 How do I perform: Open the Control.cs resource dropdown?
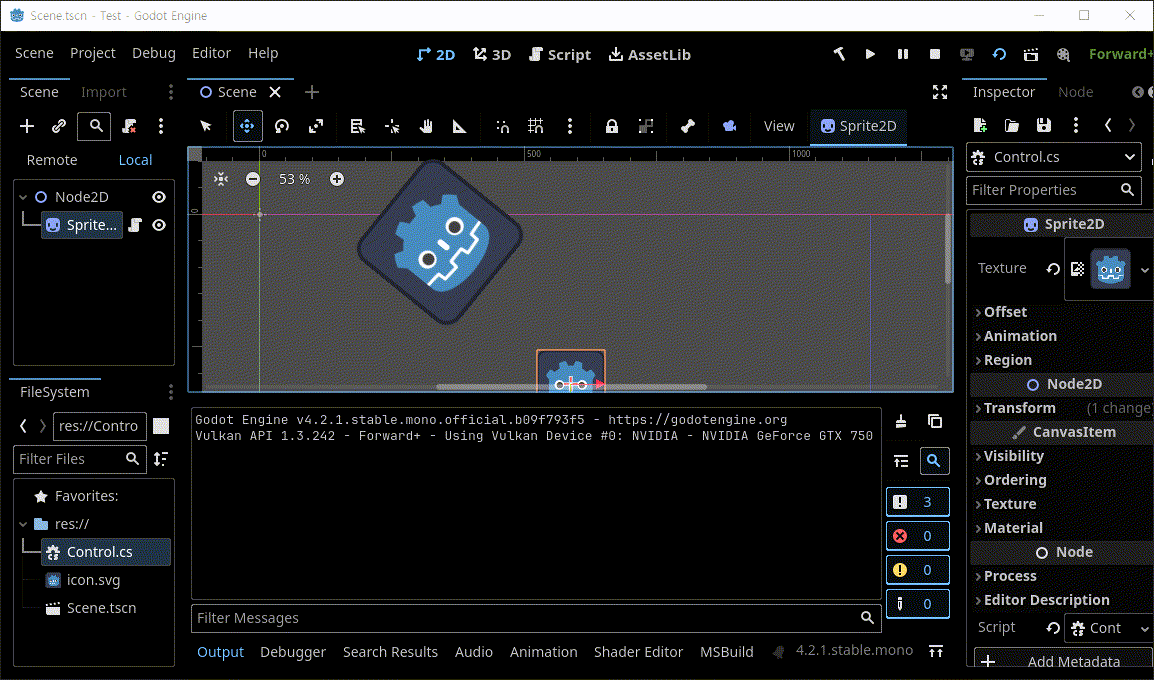coord(1054,157)
